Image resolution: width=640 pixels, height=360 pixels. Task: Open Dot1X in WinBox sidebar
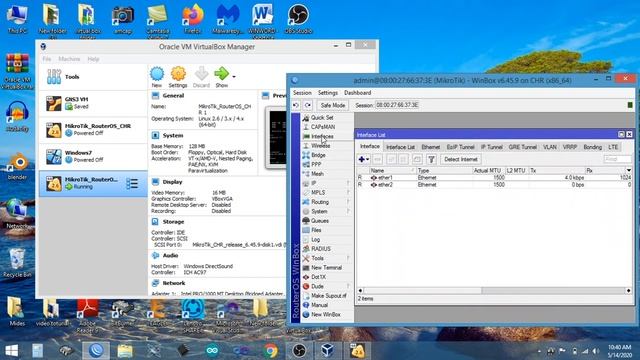[x=318, y=277]
